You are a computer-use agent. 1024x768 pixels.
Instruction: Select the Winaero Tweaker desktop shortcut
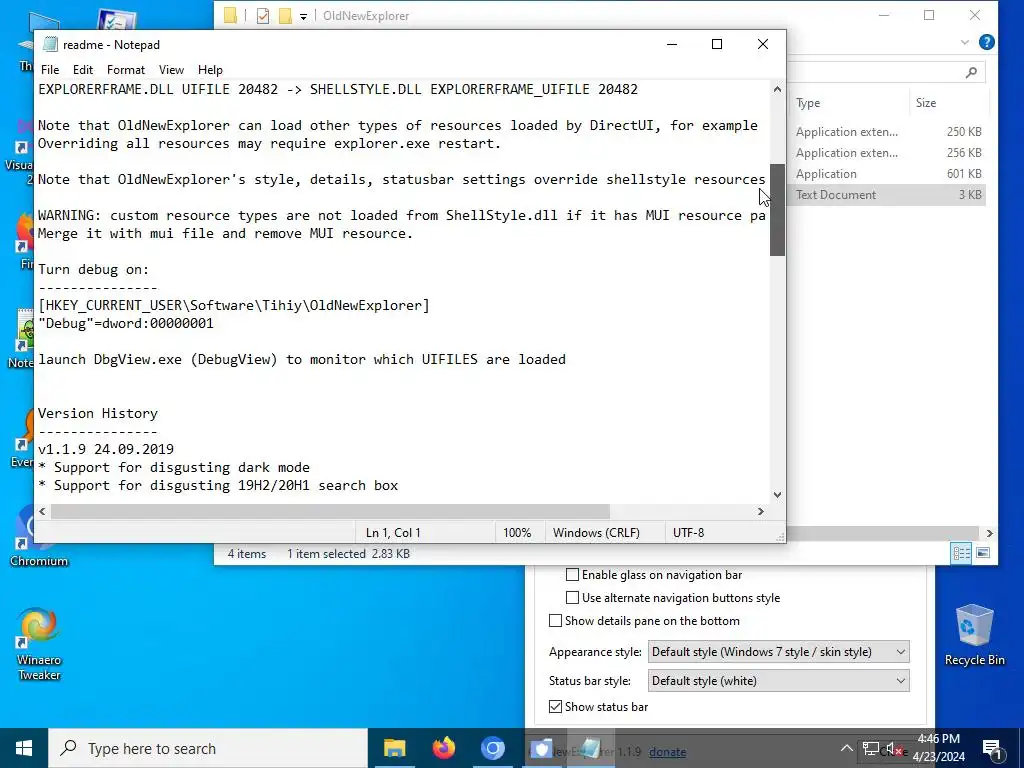39,644
